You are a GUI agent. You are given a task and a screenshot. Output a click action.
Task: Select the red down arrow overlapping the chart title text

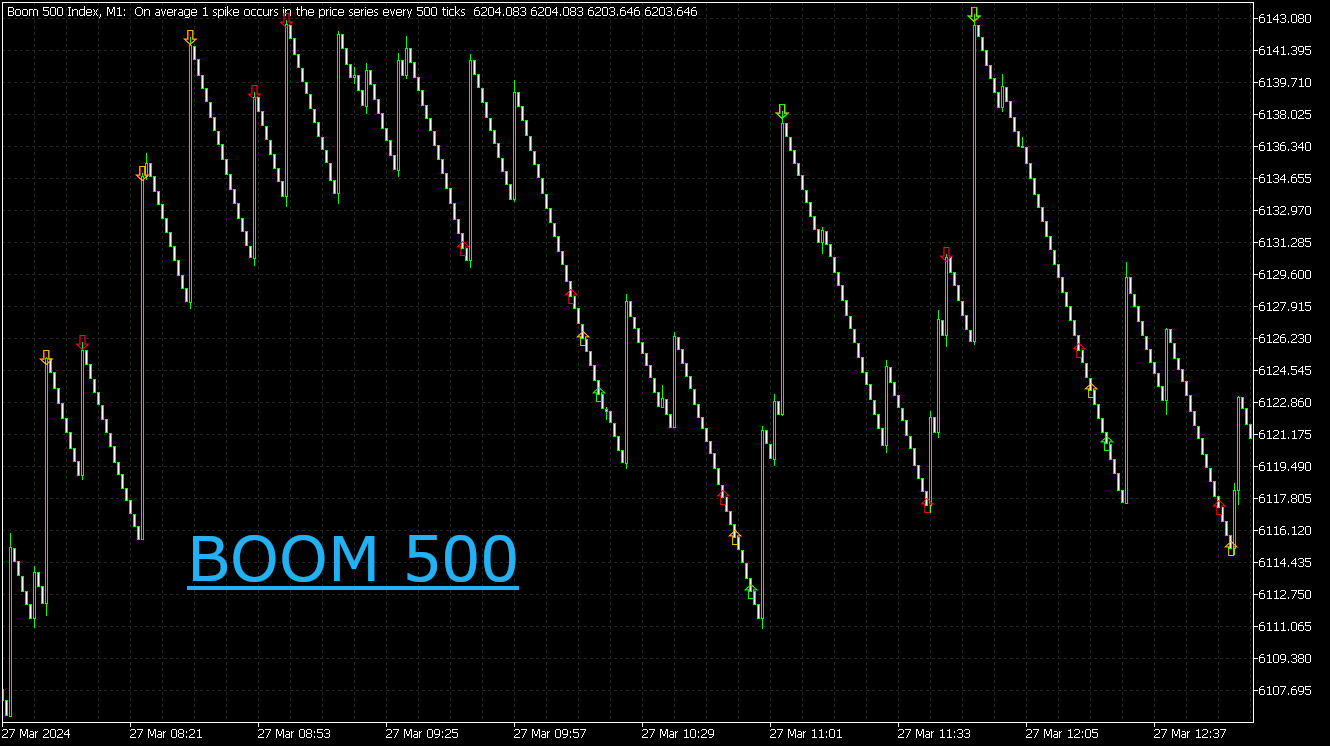pyautogui.click(x=287, y=20)
